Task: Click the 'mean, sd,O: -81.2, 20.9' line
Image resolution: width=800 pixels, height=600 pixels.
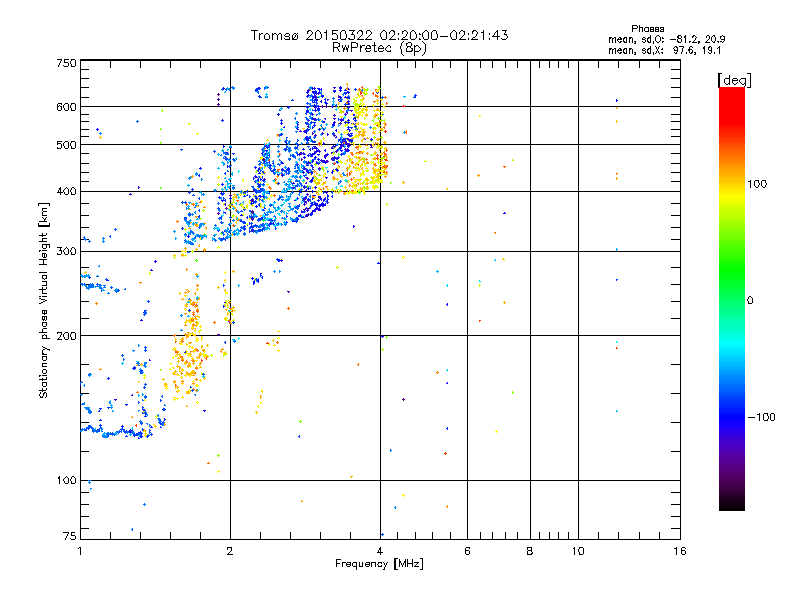Action: [x=666, y=39]
